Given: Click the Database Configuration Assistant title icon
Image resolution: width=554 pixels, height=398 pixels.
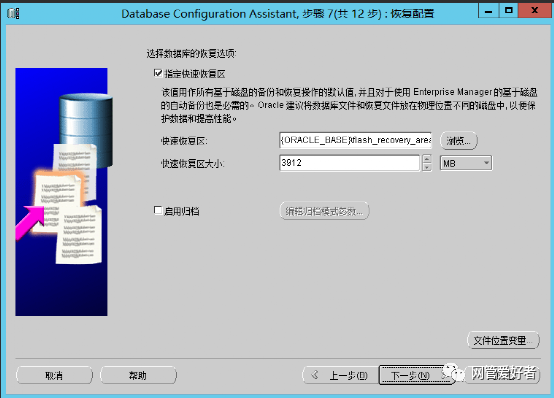Looking at the screenshot, I should (13, 13).
